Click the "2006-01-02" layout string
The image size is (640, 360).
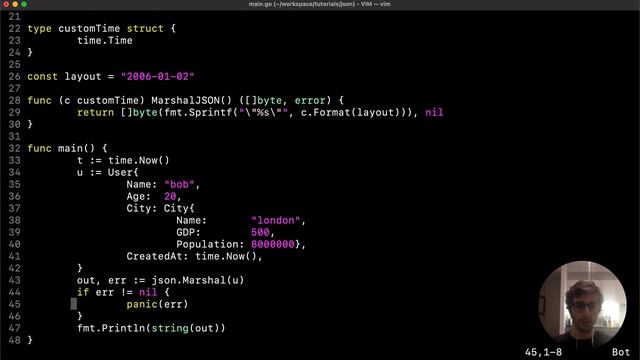pos(158,76)
